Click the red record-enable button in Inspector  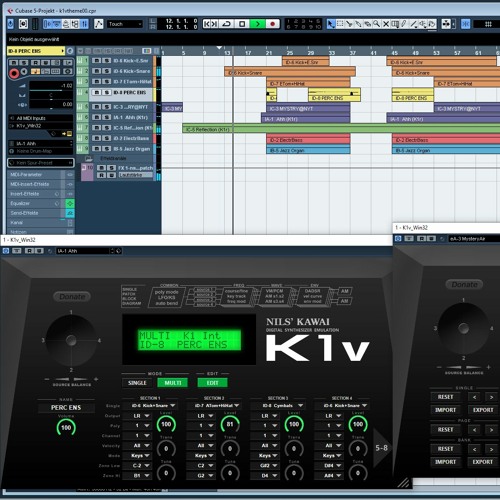point(14,73)
